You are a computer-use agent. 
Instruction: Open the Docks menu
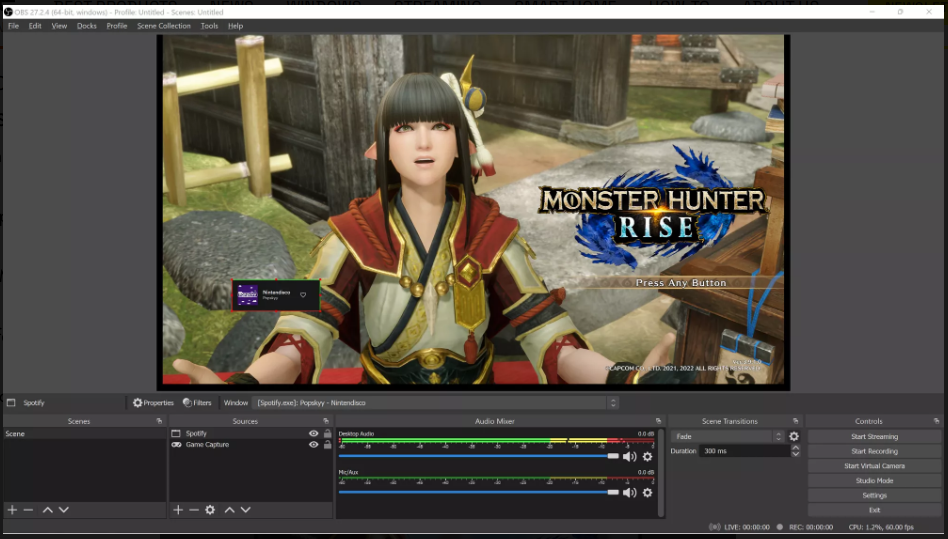(x=86, y=26)
